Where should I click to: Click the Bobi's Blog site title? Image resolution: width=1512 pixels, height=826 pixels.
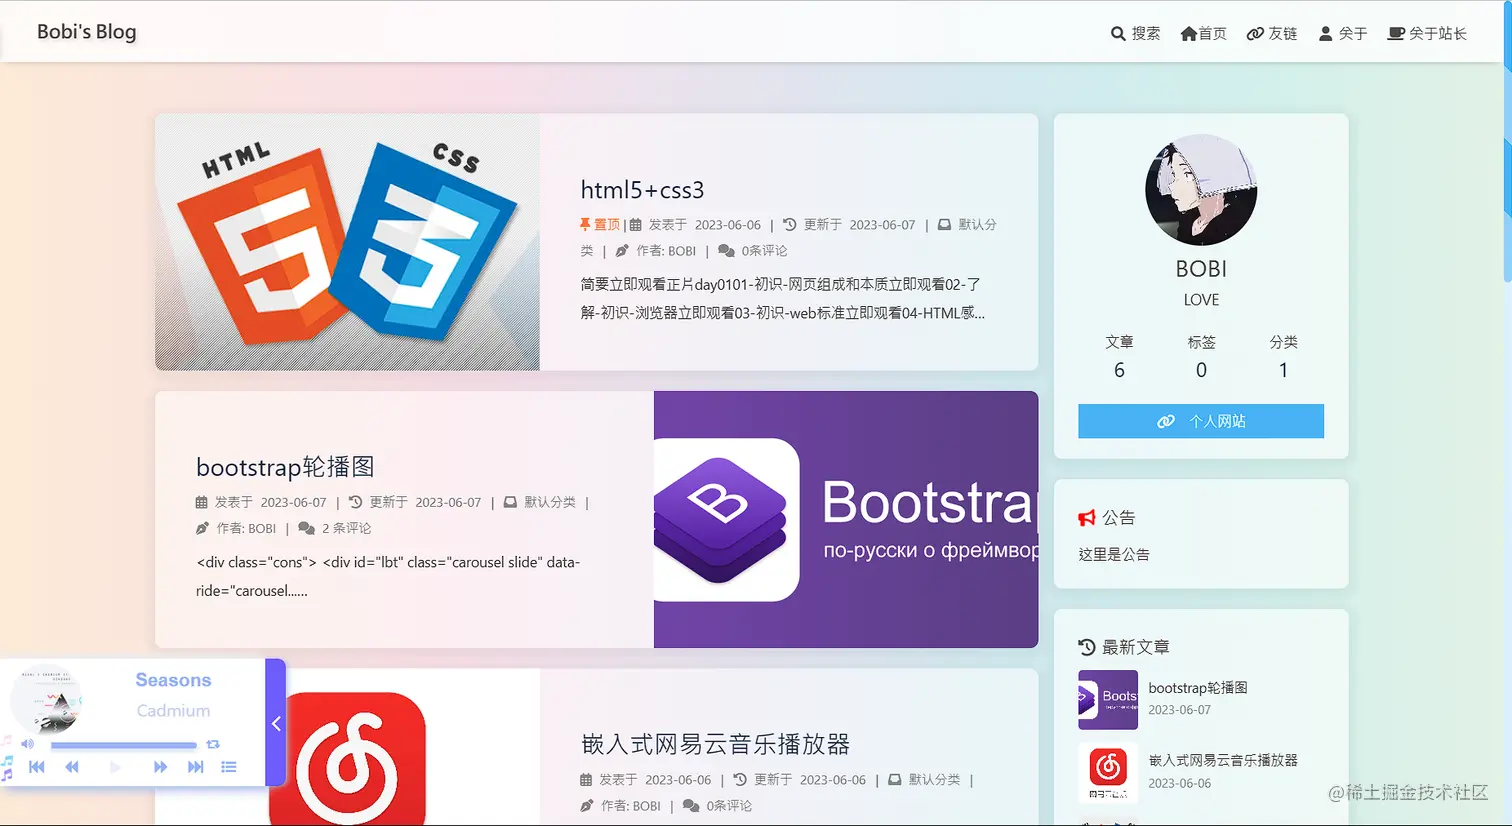86,31
